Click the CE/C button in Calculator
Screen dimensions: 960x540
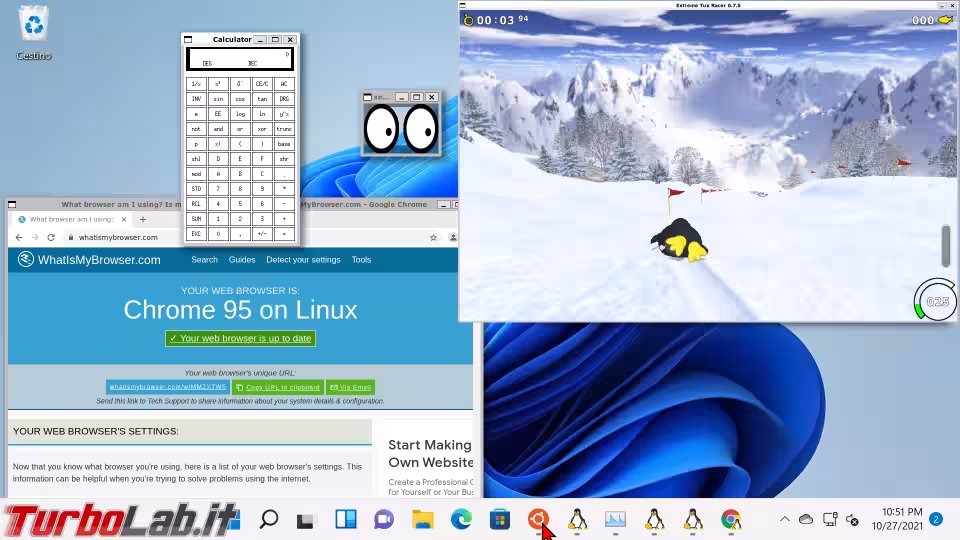coord(262,84)
